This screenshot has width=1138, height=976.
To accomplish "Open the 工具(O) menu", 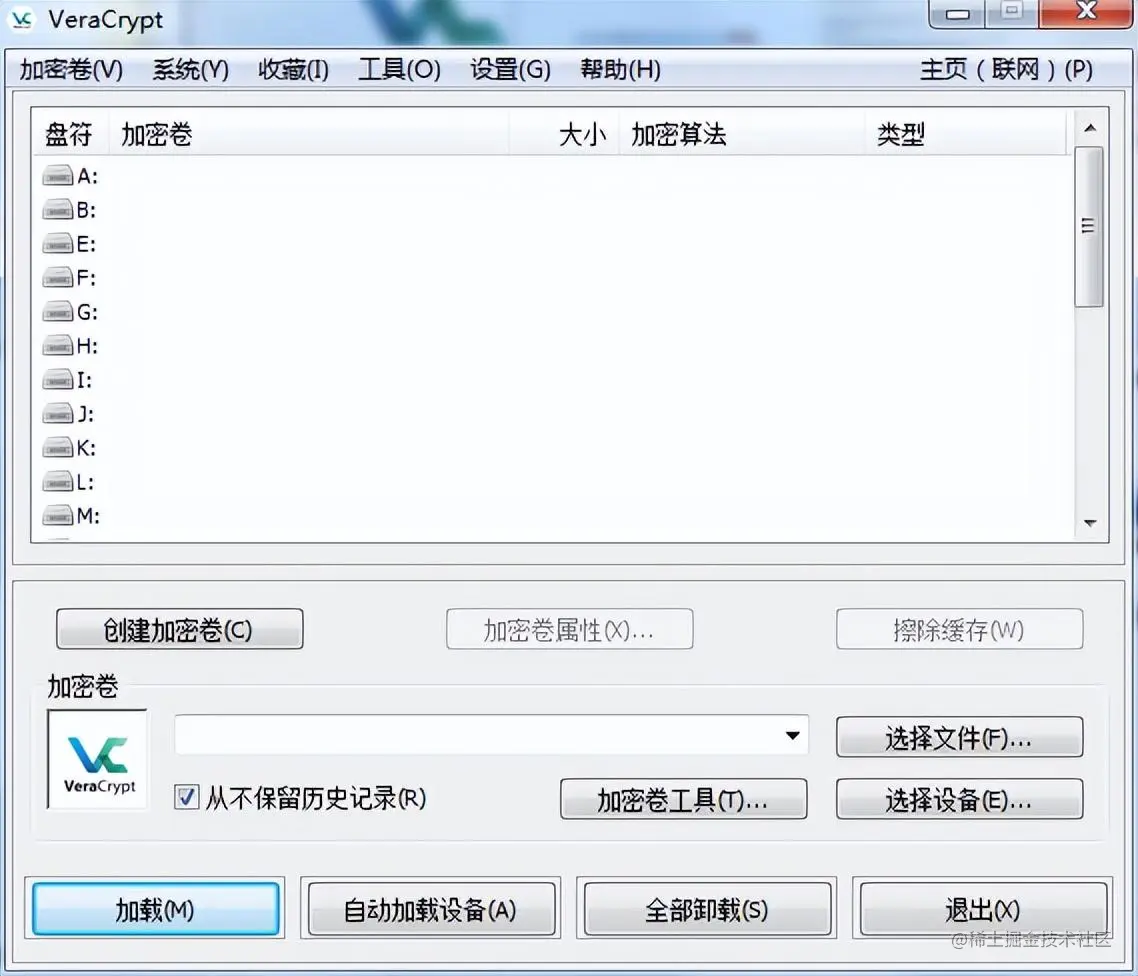I will tap(399, 70).
